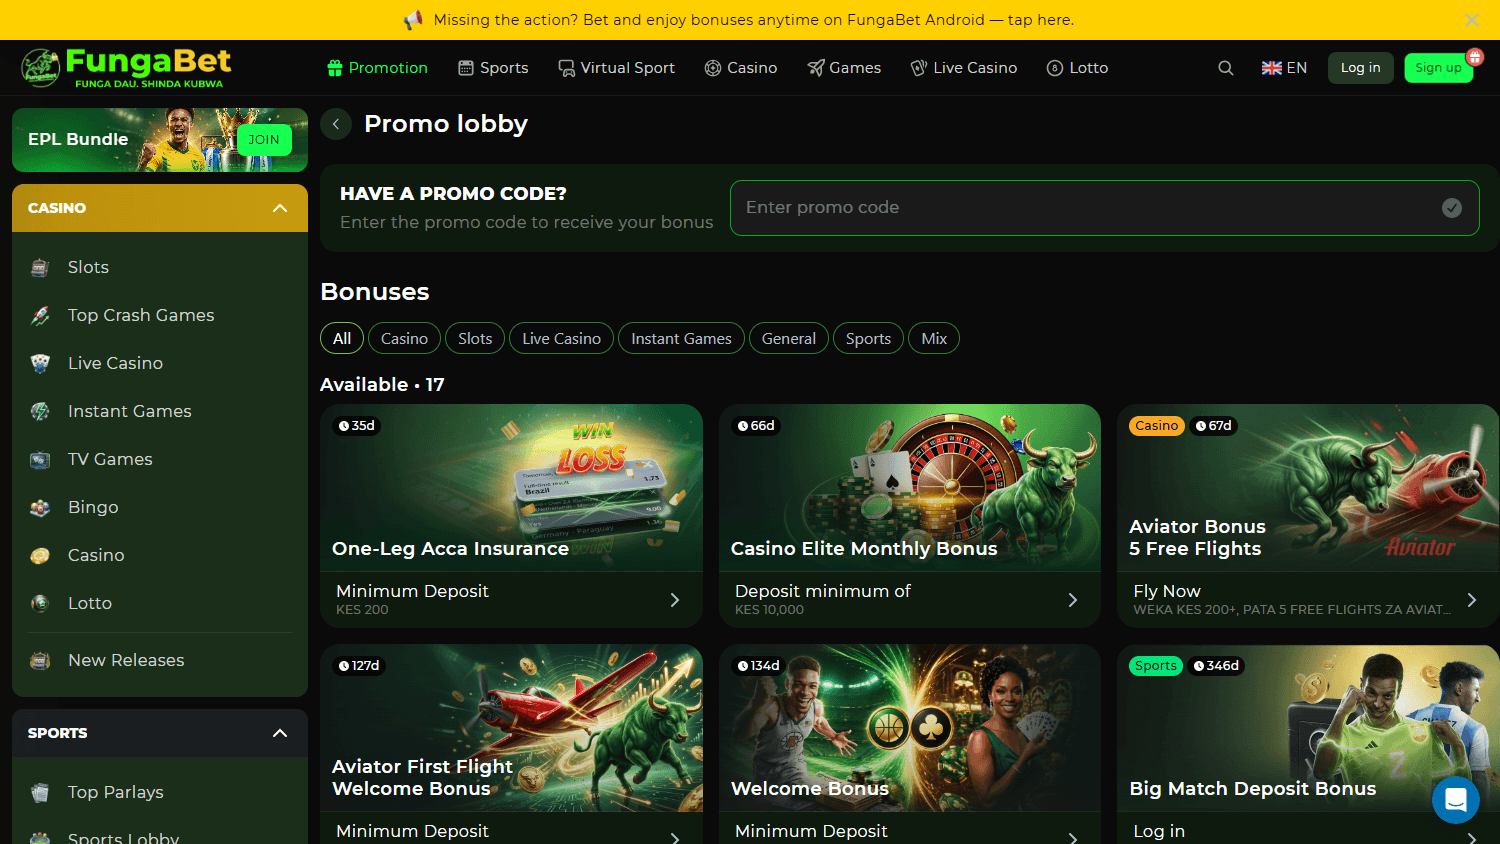Click the gift icon on Sign up
Screen dimensions: 1500x844
click(x=1474, y=57)
